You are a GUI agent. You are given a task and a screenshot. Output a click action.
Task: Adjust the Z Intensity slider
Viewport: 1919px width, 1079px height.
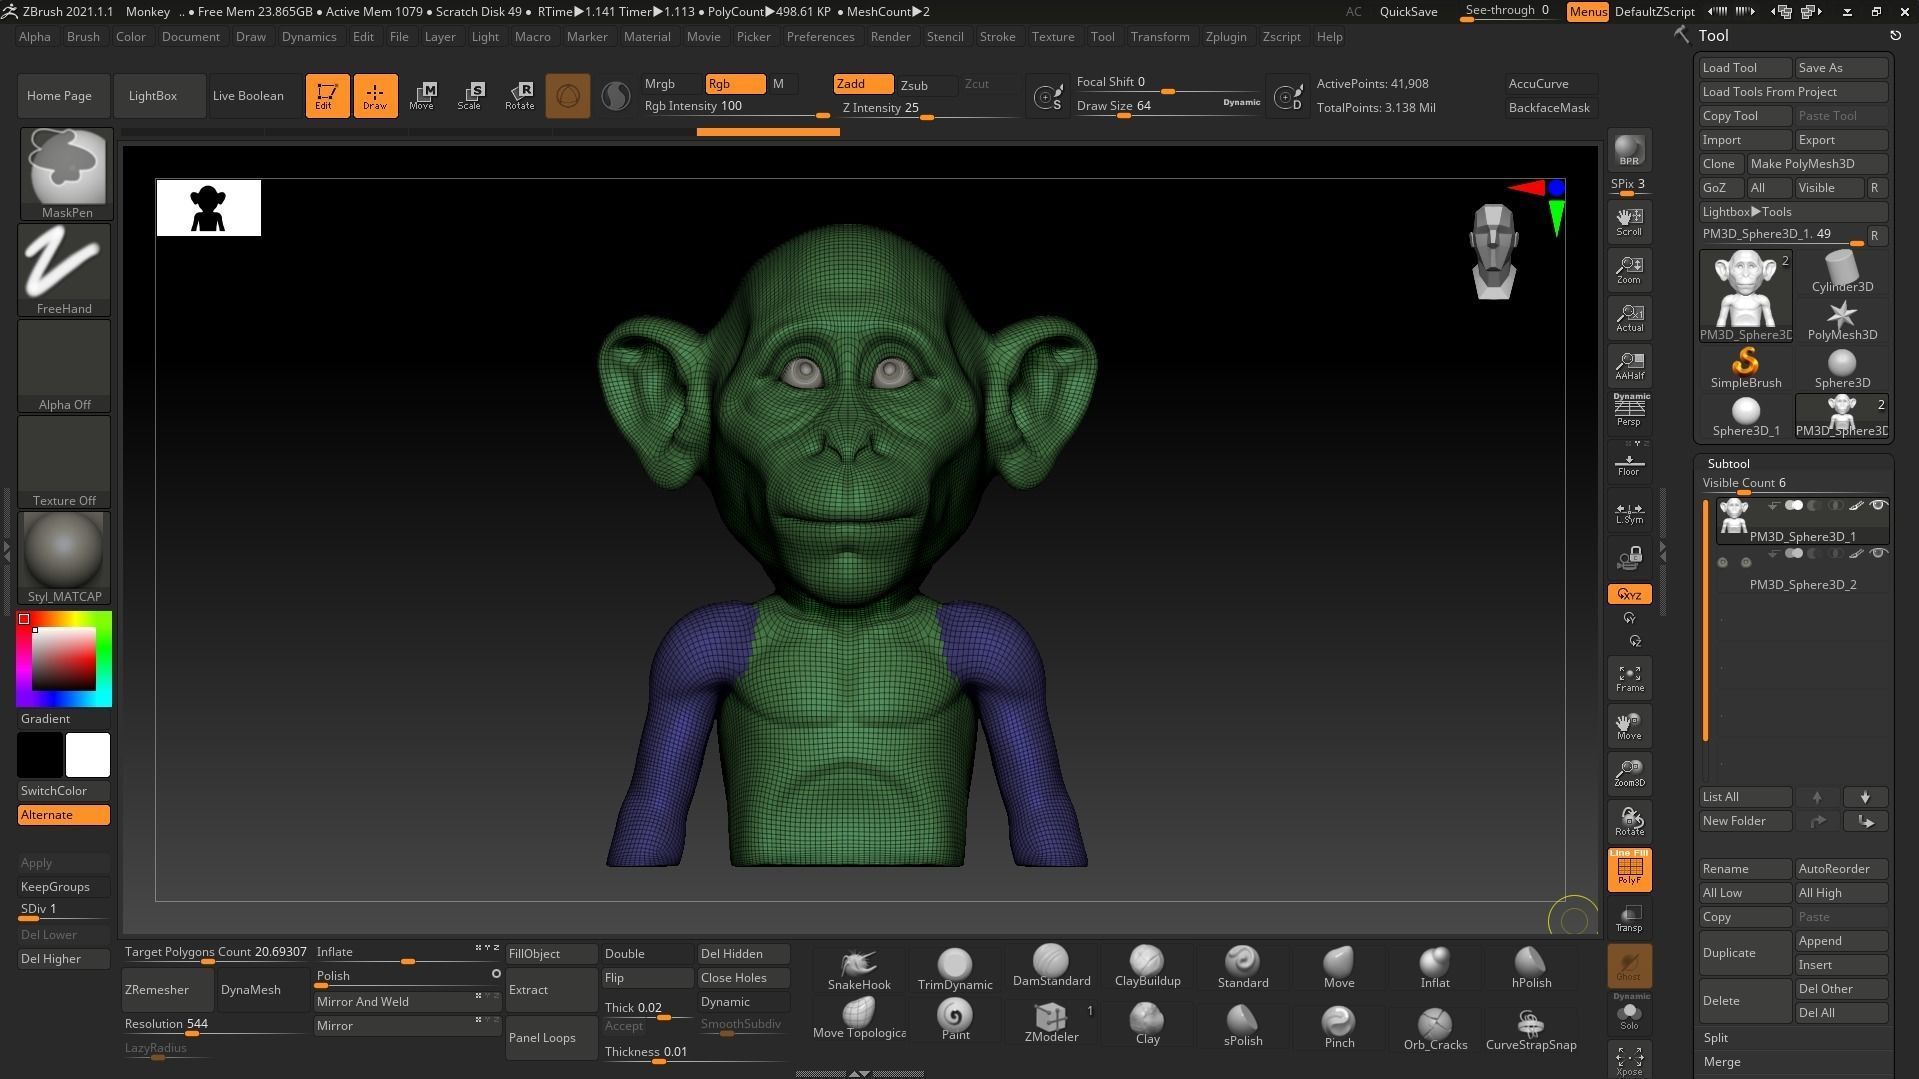931,109
